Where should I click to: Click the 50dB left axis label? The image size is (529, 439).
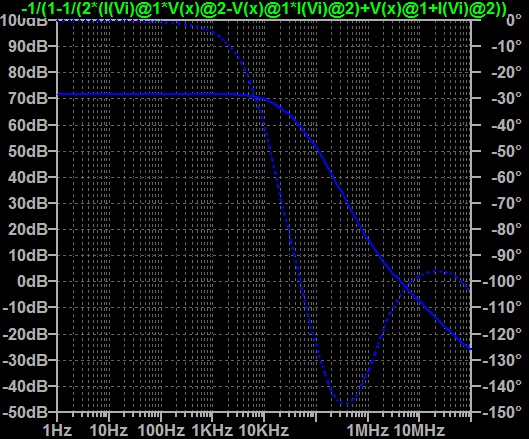click(28, 151)
